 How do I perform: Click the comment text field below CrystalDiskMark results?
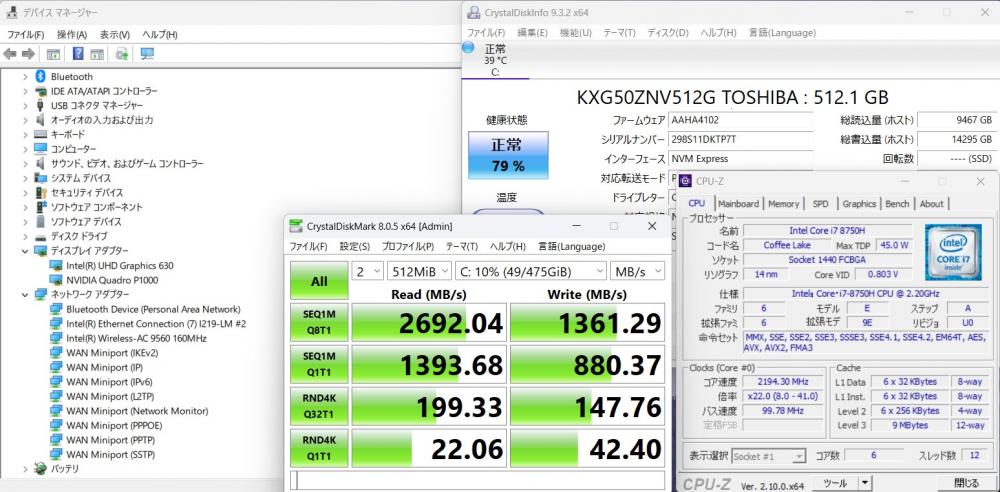pyautogui.click(x=477, y=479)
